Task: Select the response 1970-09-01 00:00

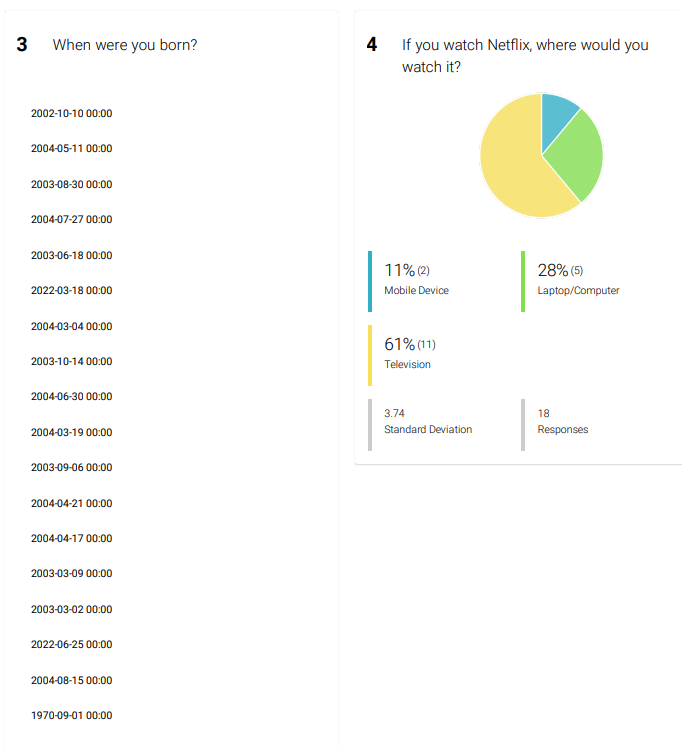Action: pyautogui.click(x=72, y=716)
